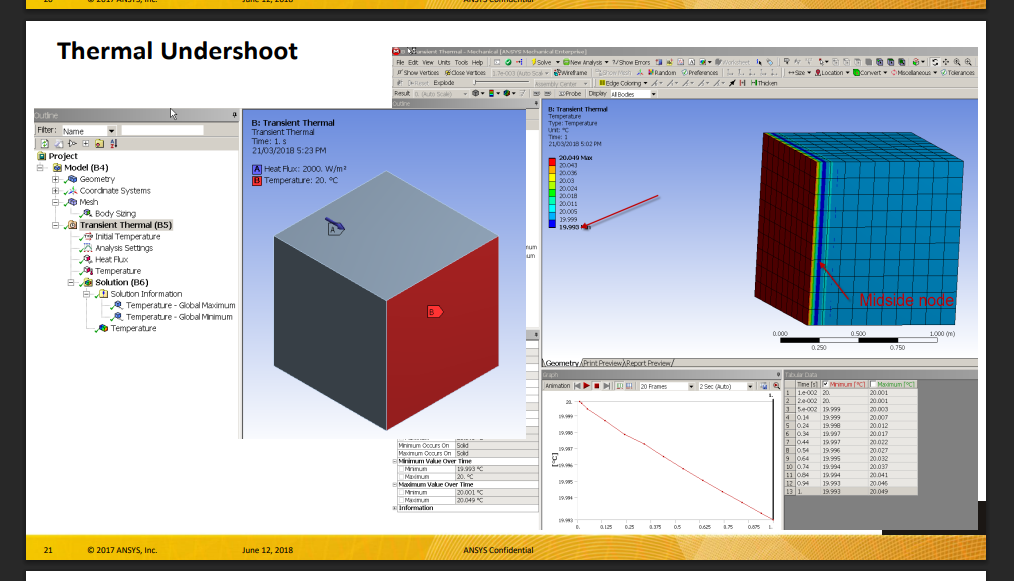The width and height of the screenshot is (1014, 581).
Task: Click the Outline filter text field
Action: pos(162,131)
